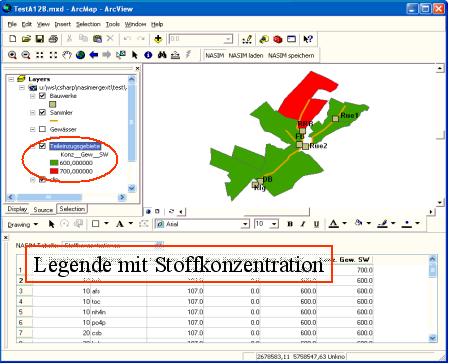
Task: Click the NASIM laden button
Action: pyautogui.click(x=246, y=55)
